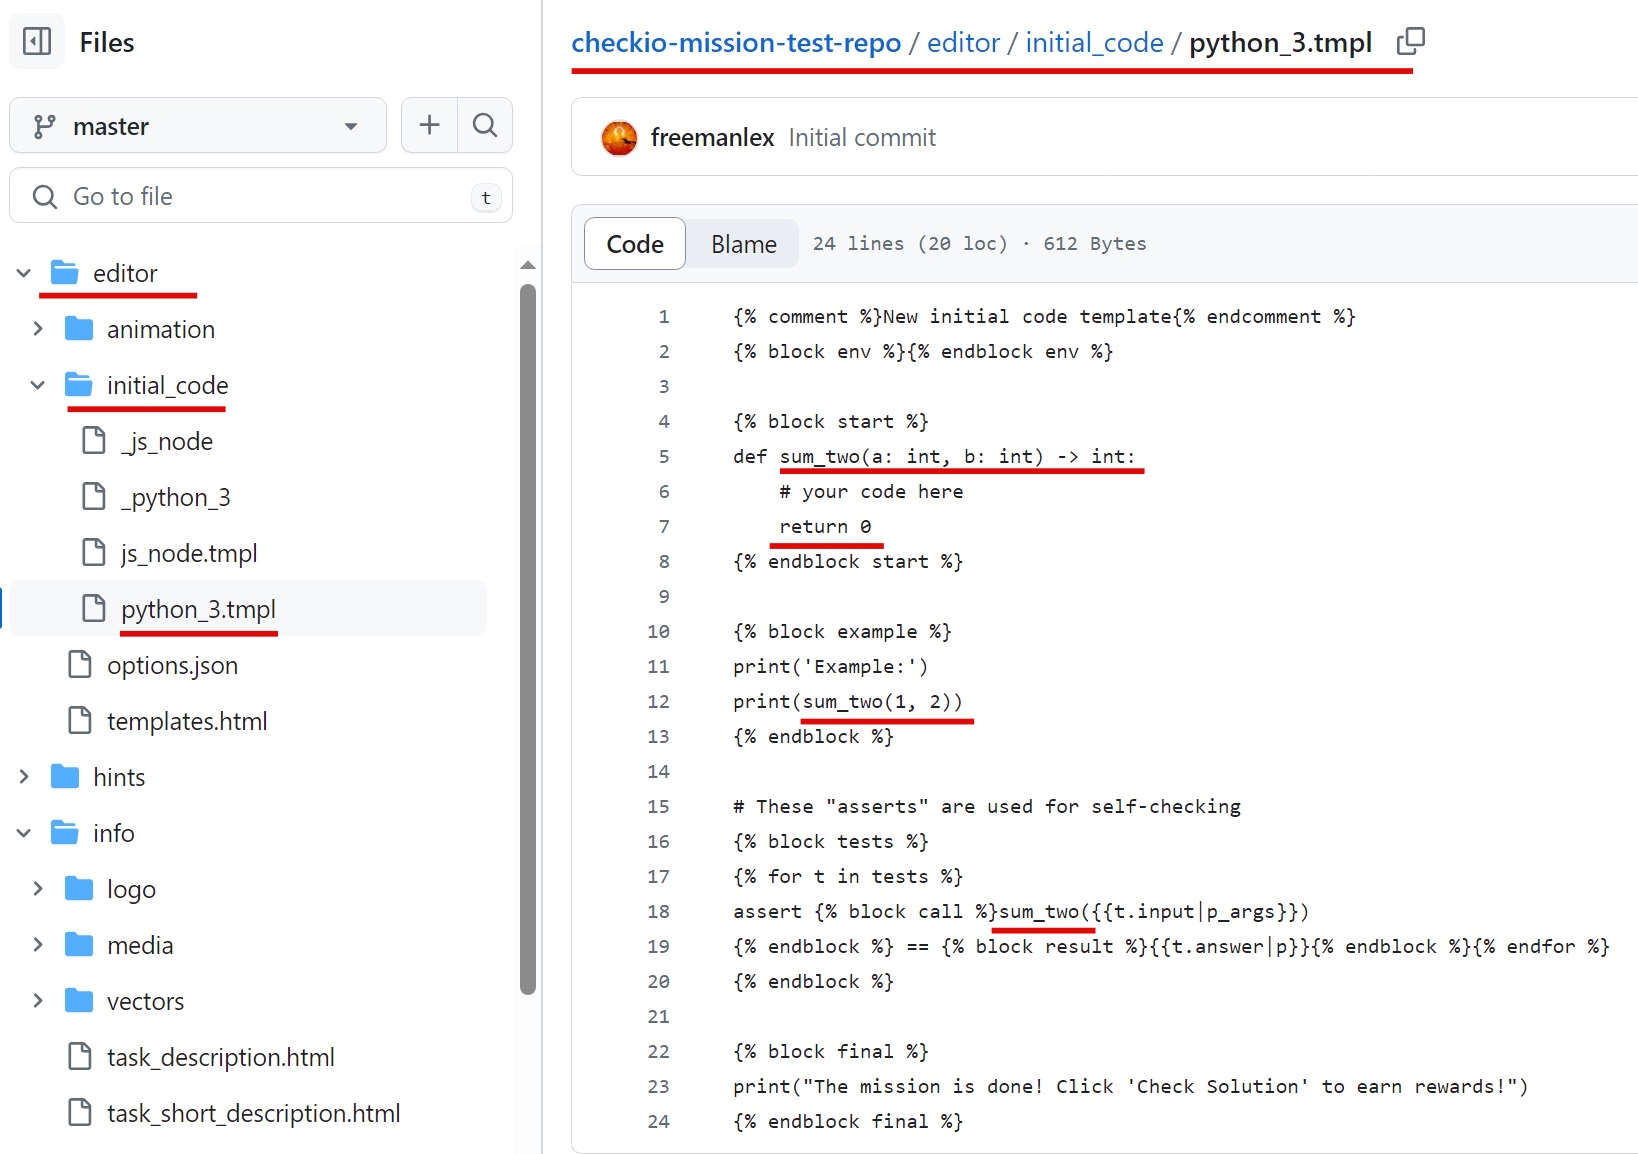The image size is (1638, 1154).
Task: Click the file tree scrollbar
Action: coord(528,640)
